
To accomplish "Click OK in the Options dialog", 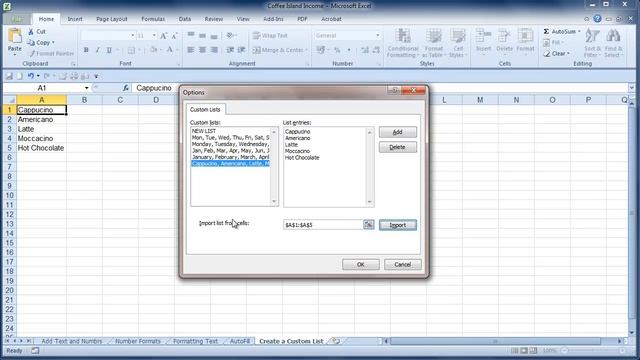I will (x=360, y=264).
